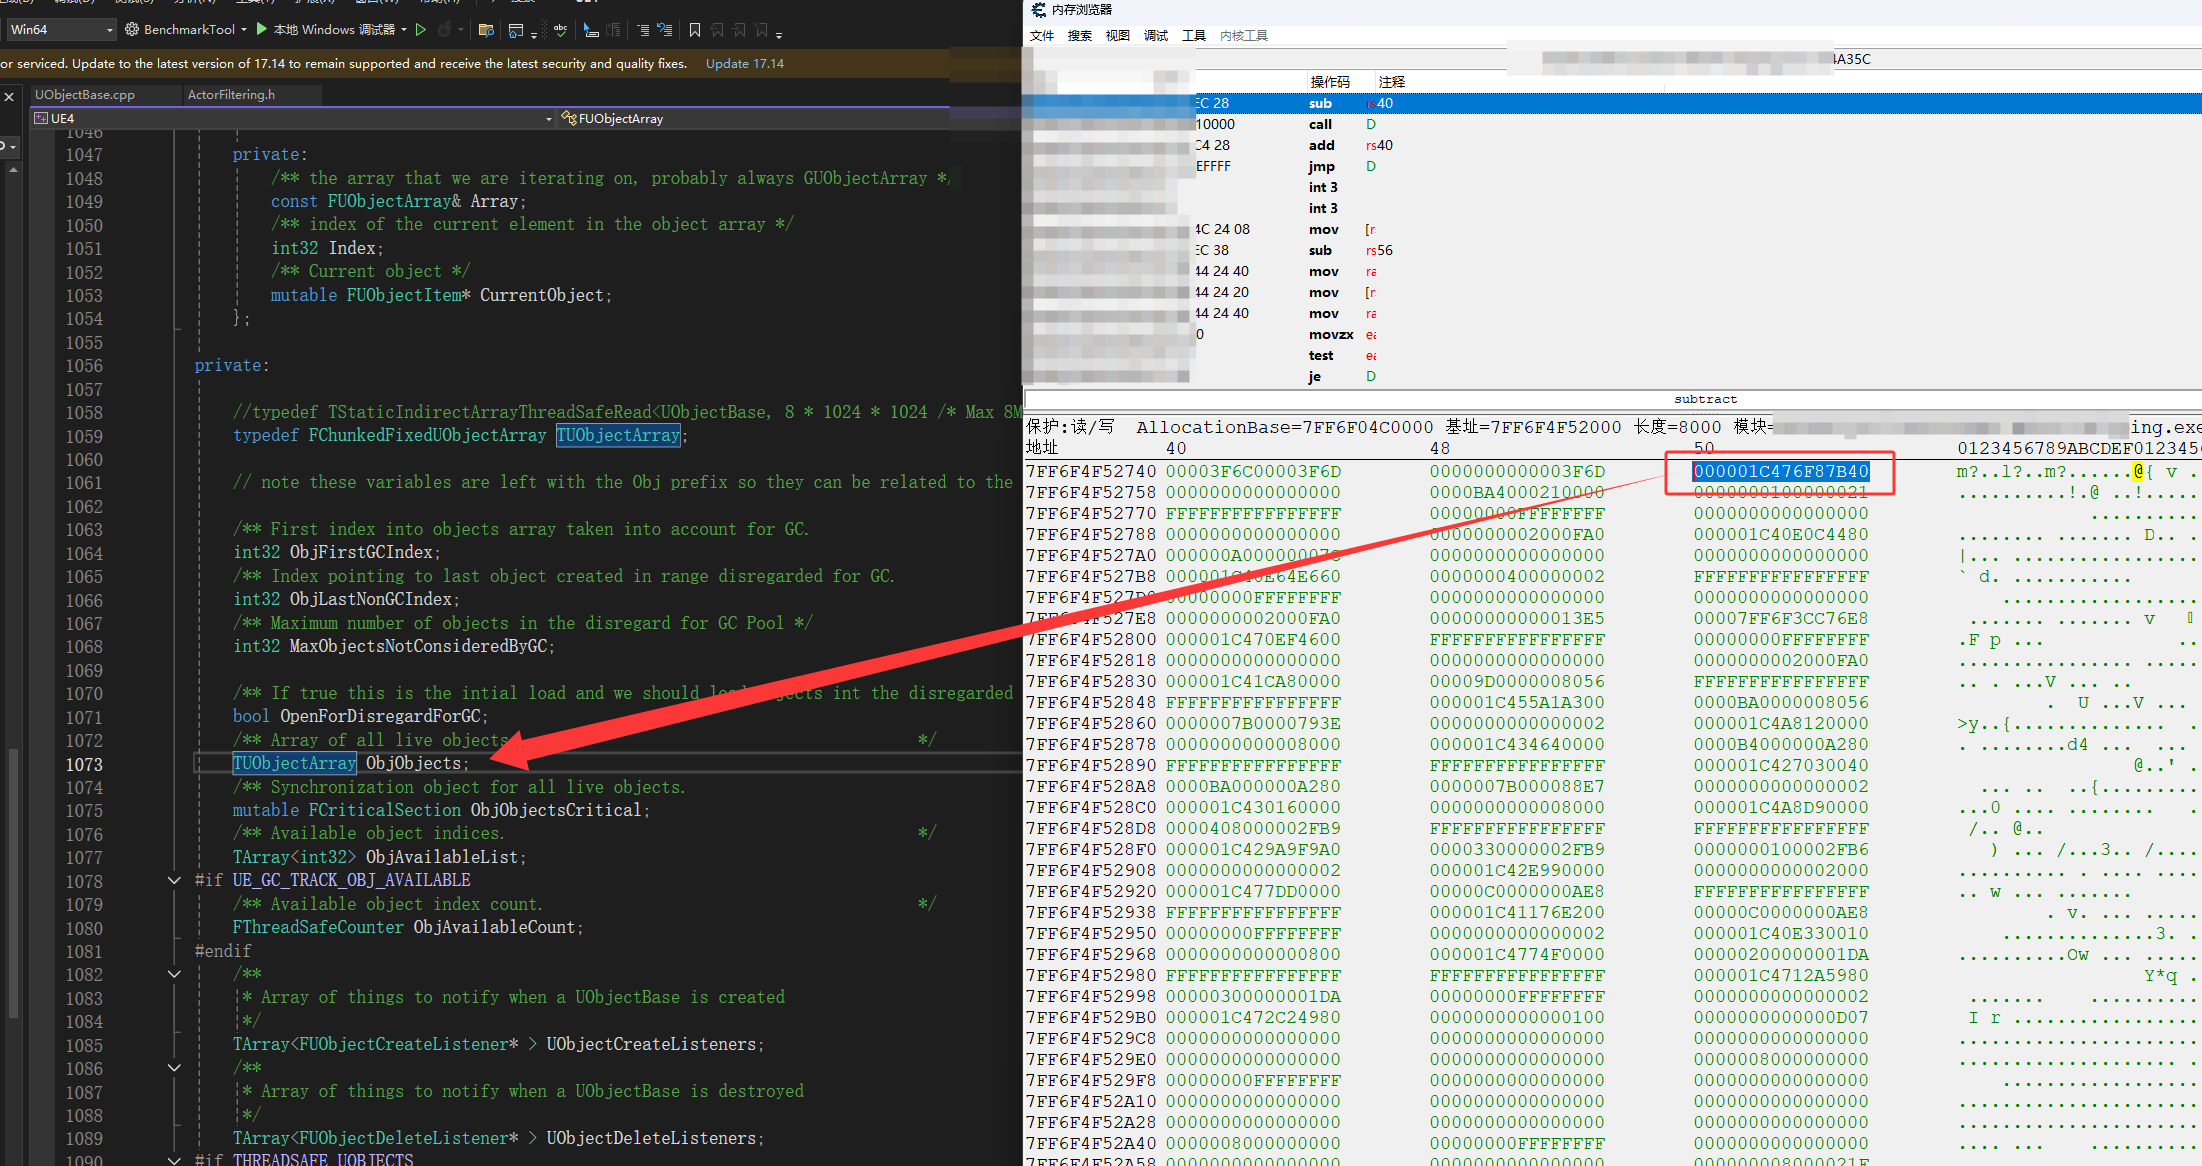Screen dimensions: 2202x1166
Task: Open the FUObjectArray type navigation dropdown
Action: (x=620, y=119)
